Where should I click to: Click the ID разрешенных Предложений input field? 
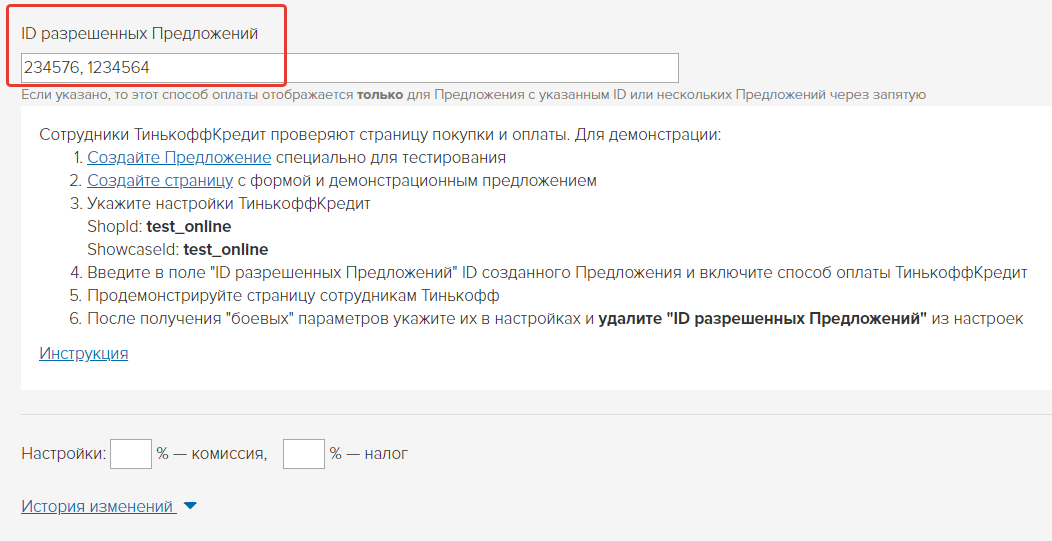click(x=350, y=68)
